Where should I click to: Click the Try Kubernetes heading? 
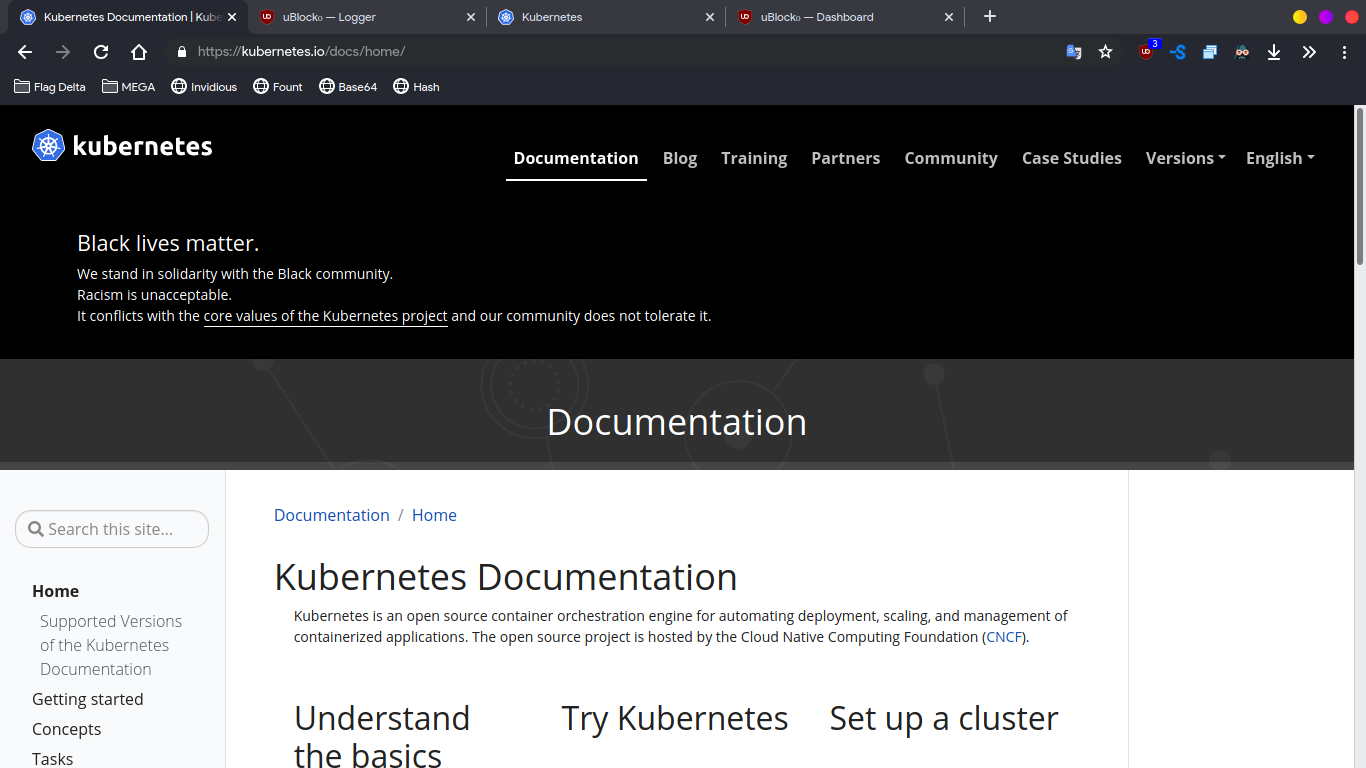(x=675, y=718)
